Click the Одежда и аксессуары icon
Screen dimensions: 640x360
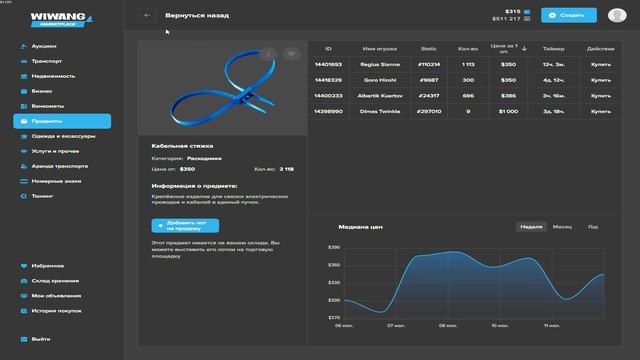click(x=24, y=136)
